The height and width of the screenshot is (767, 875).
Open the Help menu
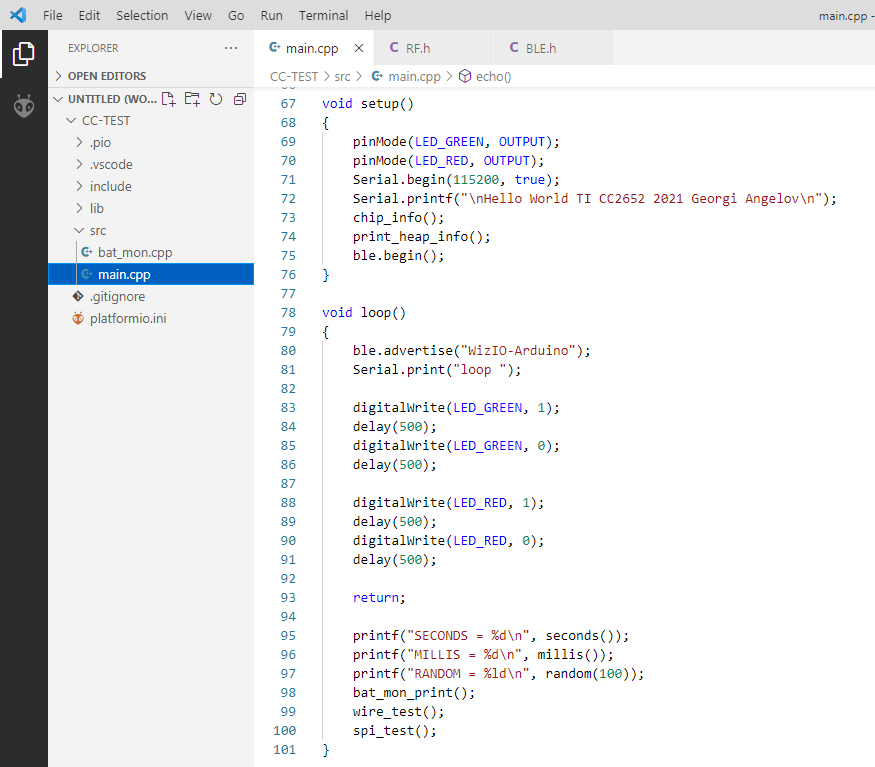tap(378, 15)
